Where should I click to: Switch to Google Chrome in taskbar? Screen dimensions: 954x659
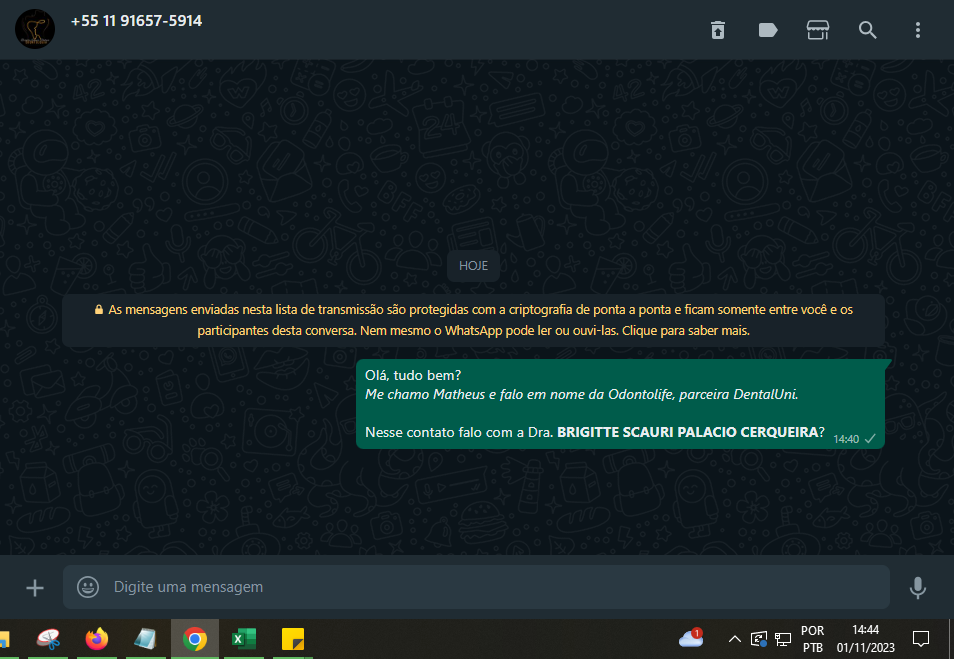pyautogui.click(x=195, y=639)
